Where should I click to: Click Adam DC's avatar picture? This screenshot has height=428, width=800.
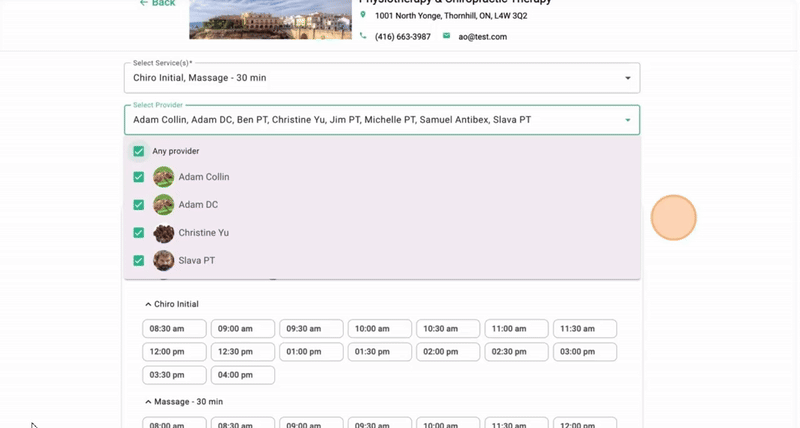pyautogui.click(x=163, y=205)
